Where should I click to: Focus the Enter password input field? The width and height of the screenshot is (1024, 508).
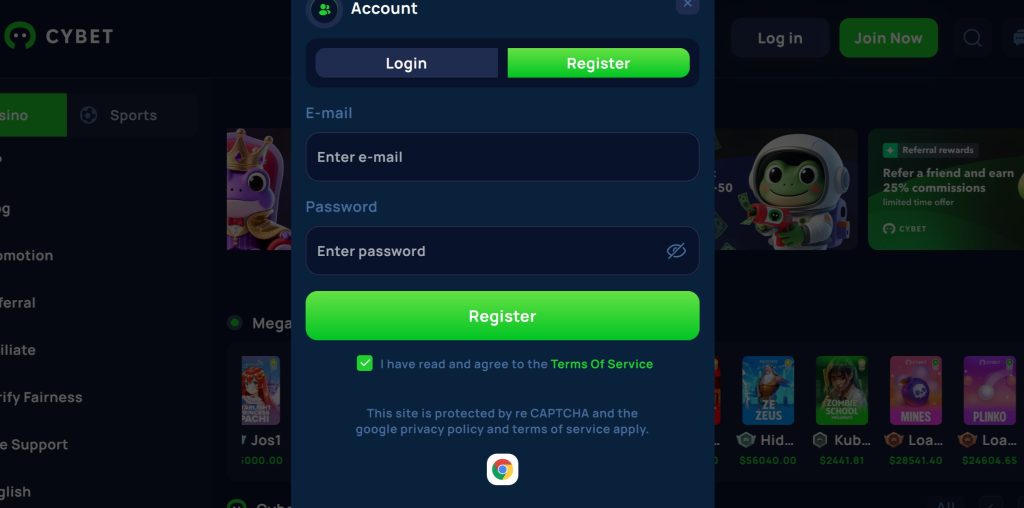502,251
